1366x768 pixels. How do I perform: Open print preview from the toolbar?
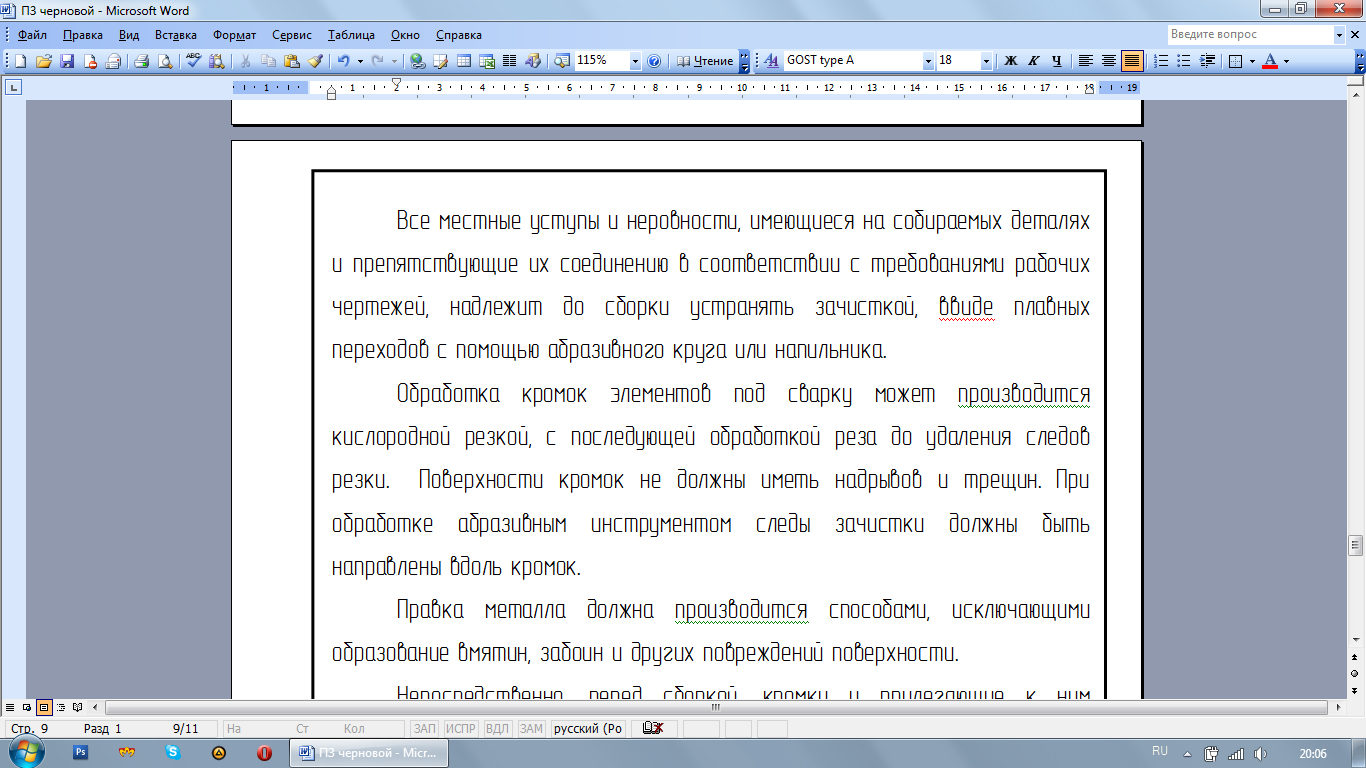[x=164, y=61]
